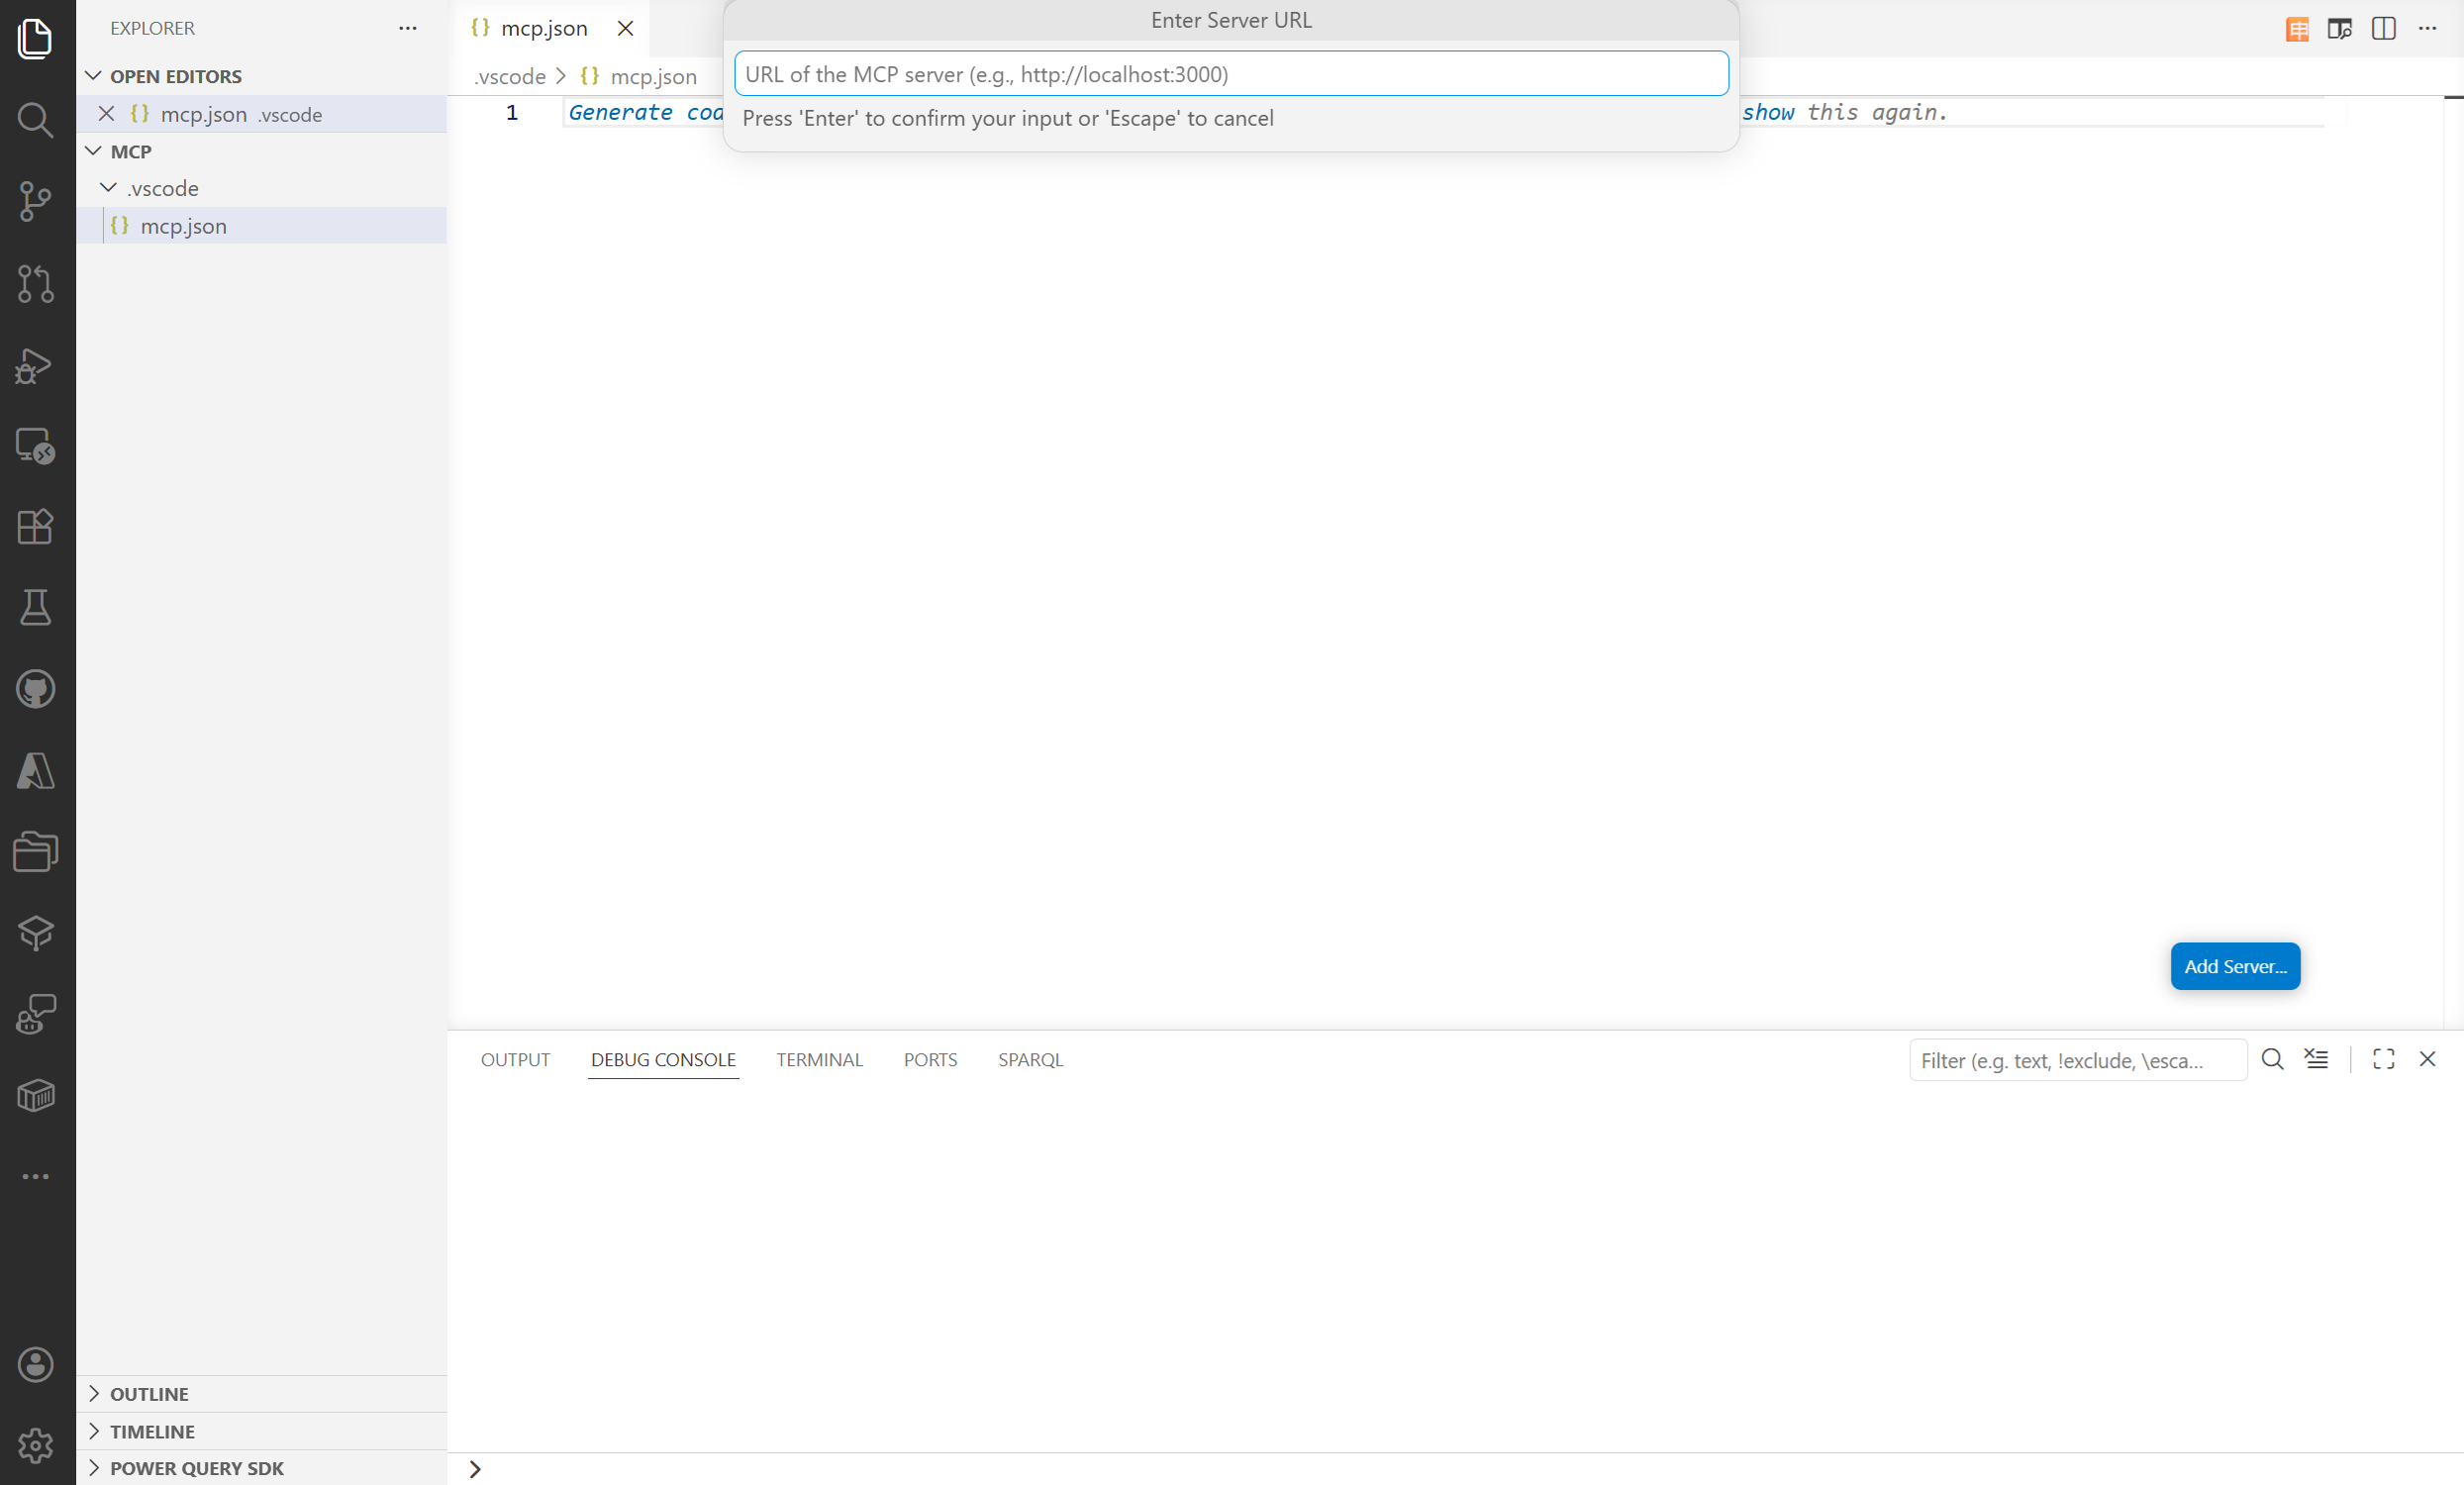Open the Remote Explorer view

pyautogui.click(x=36, y=445)
